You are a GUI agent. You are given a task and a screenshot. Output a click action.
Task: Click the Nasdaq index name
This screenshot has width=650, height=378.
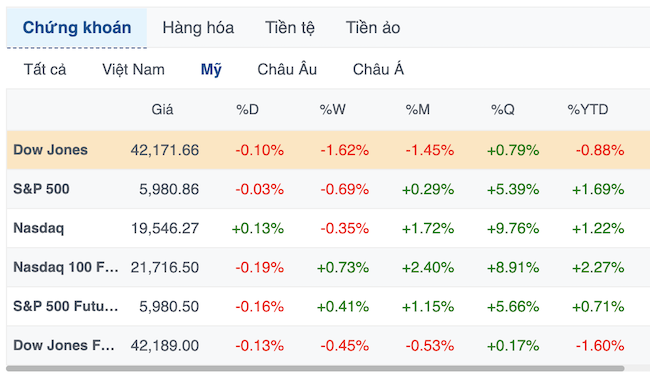(x=39, y=228)
